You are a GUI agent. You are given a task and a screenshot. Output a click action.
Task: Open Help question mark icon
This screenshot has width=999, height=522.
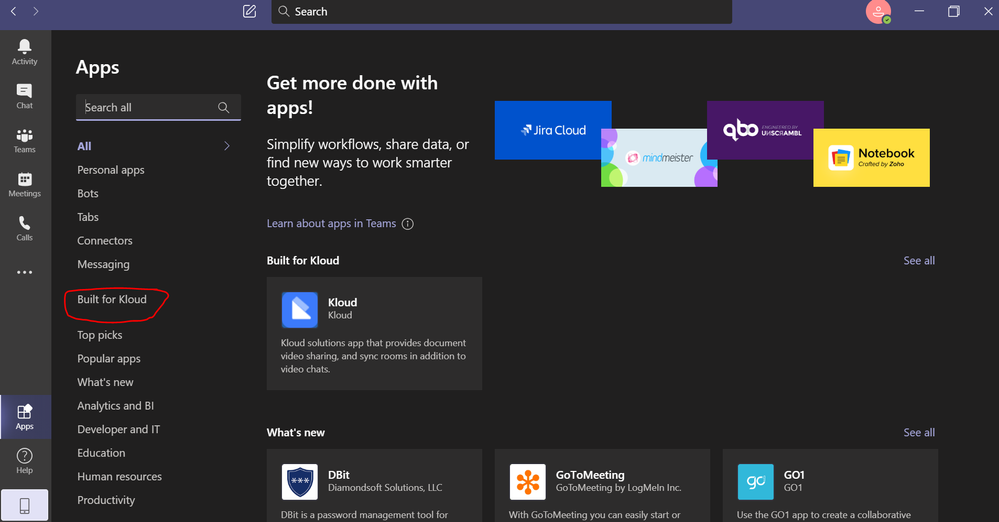[x=24, y=456]
